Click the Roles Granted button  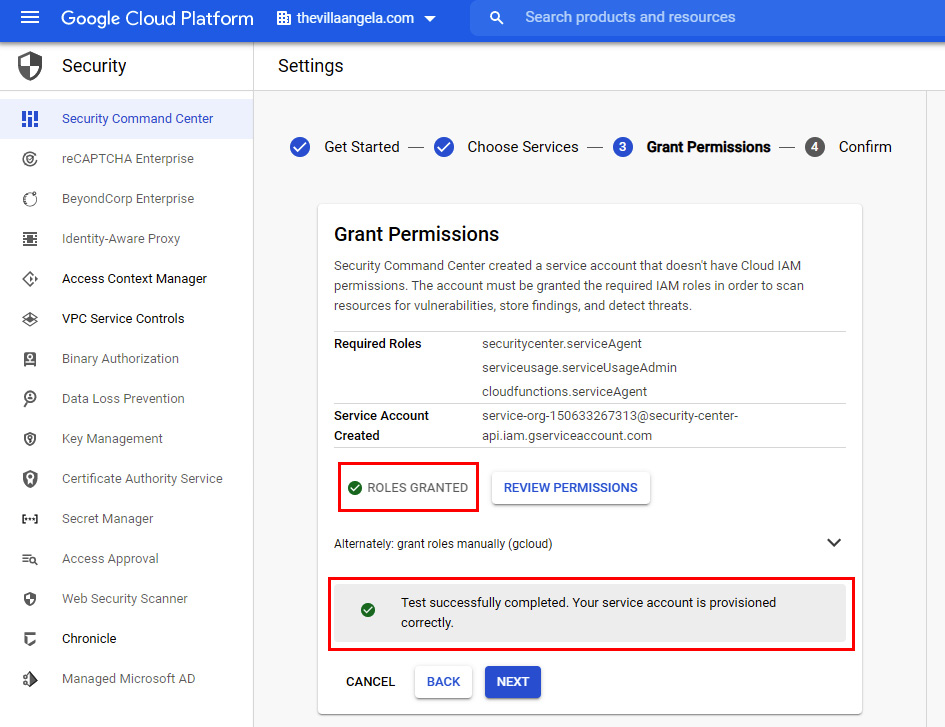(408, 488)
